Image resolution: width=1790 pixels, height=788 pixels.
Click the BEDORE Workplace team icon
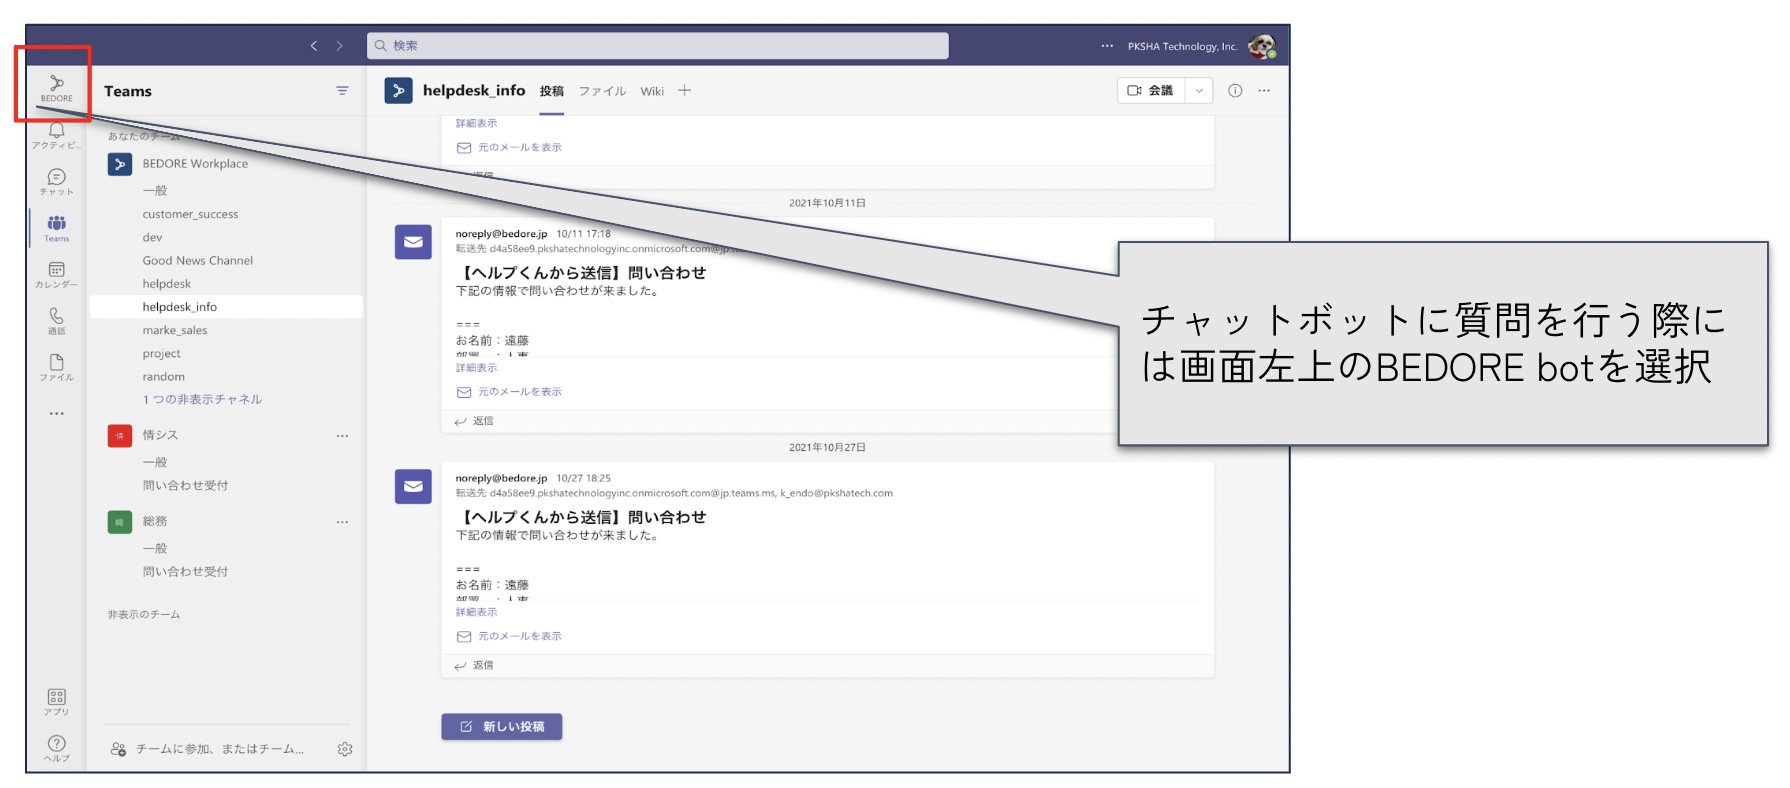point(120,164)
